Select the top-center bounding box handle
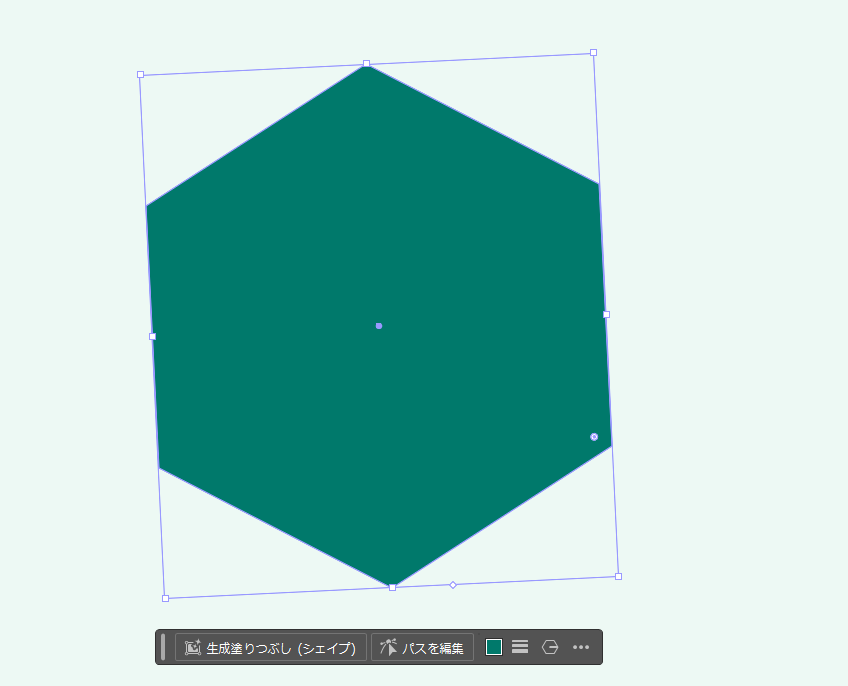Viewport: 848px width, 686px height. (x=366, y=63)
